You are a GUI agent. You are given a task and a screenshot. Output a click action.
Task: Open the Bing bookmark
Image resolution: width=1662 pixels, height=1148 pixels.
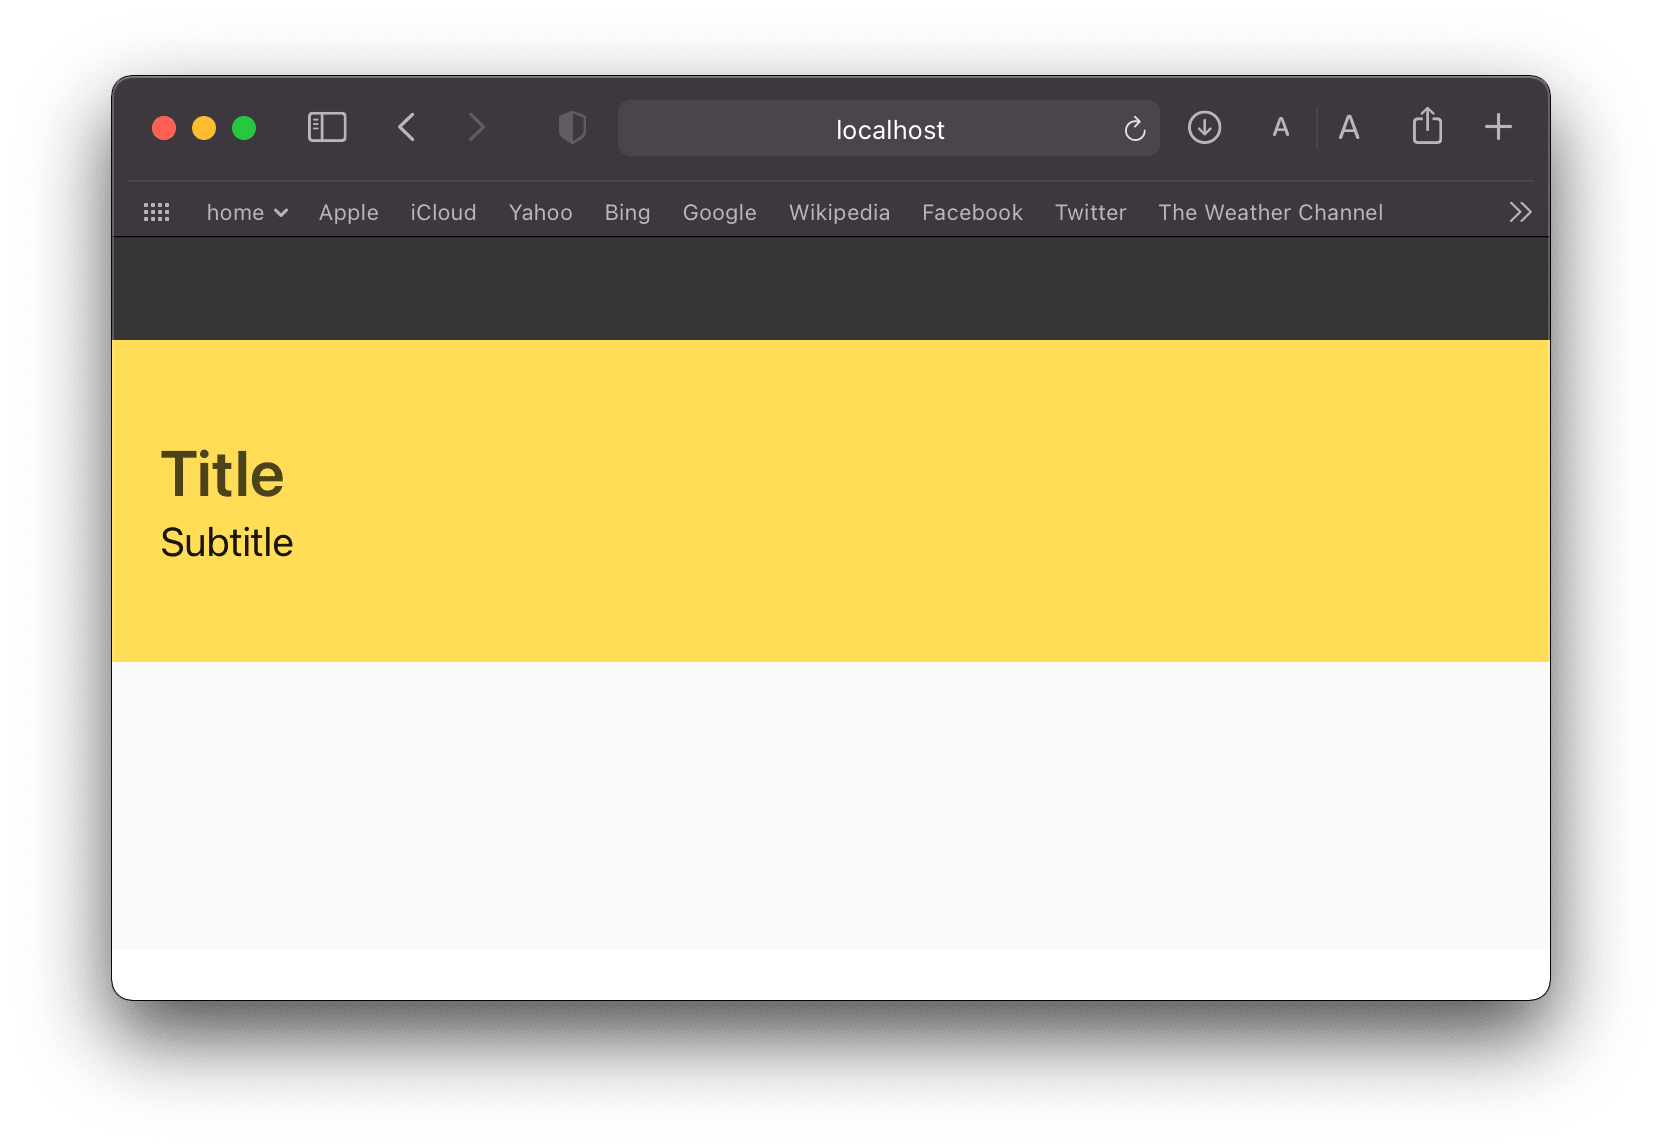[x=627, y=212]
